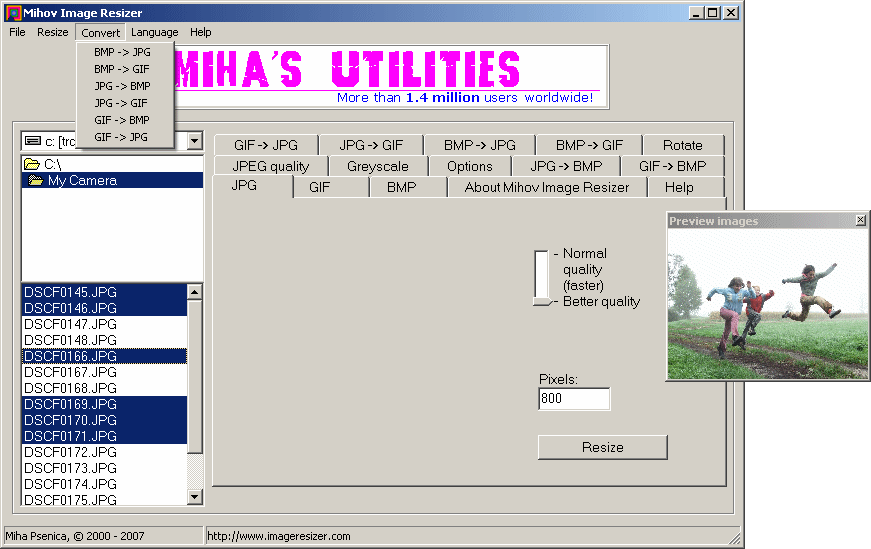Close the Preview images panel
871x549 pixels.
[x=861, y=221]
